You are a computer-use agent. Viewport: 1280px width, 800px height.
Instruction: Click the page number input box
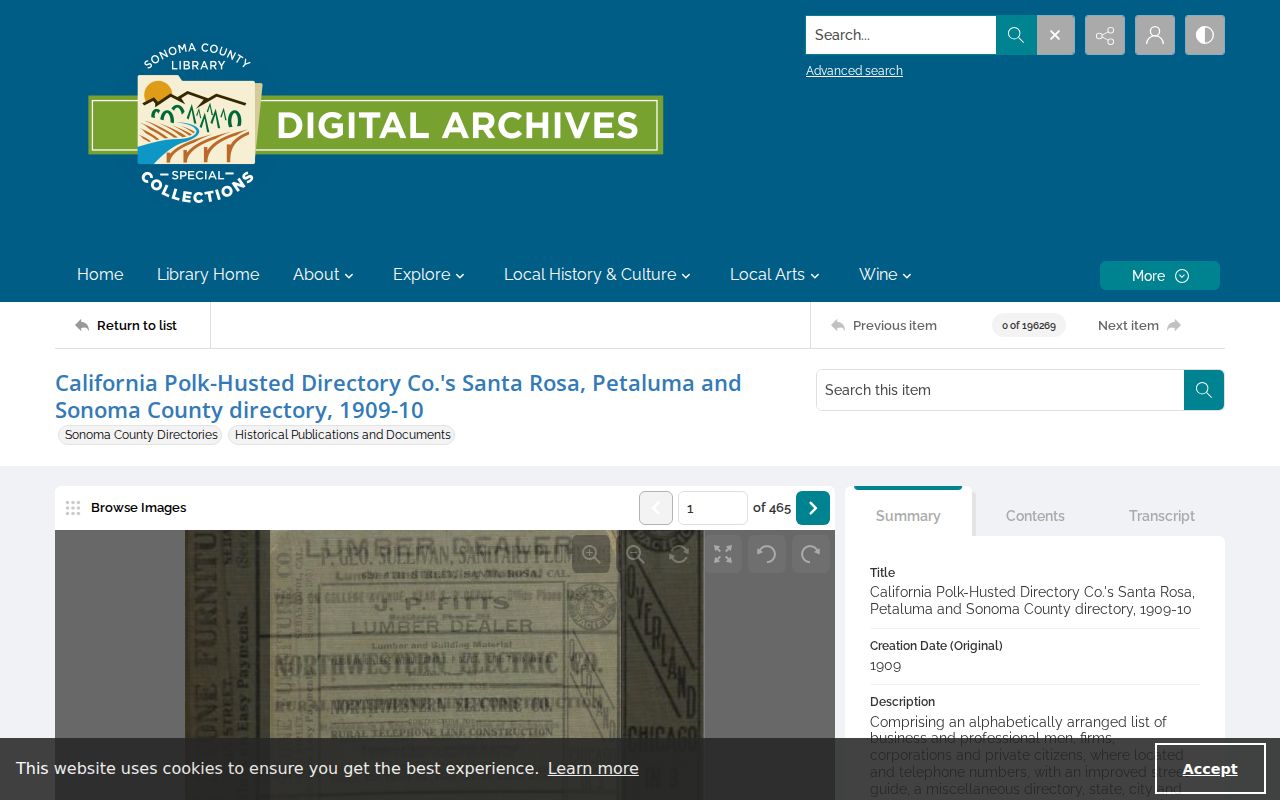(x=712, y=508)
